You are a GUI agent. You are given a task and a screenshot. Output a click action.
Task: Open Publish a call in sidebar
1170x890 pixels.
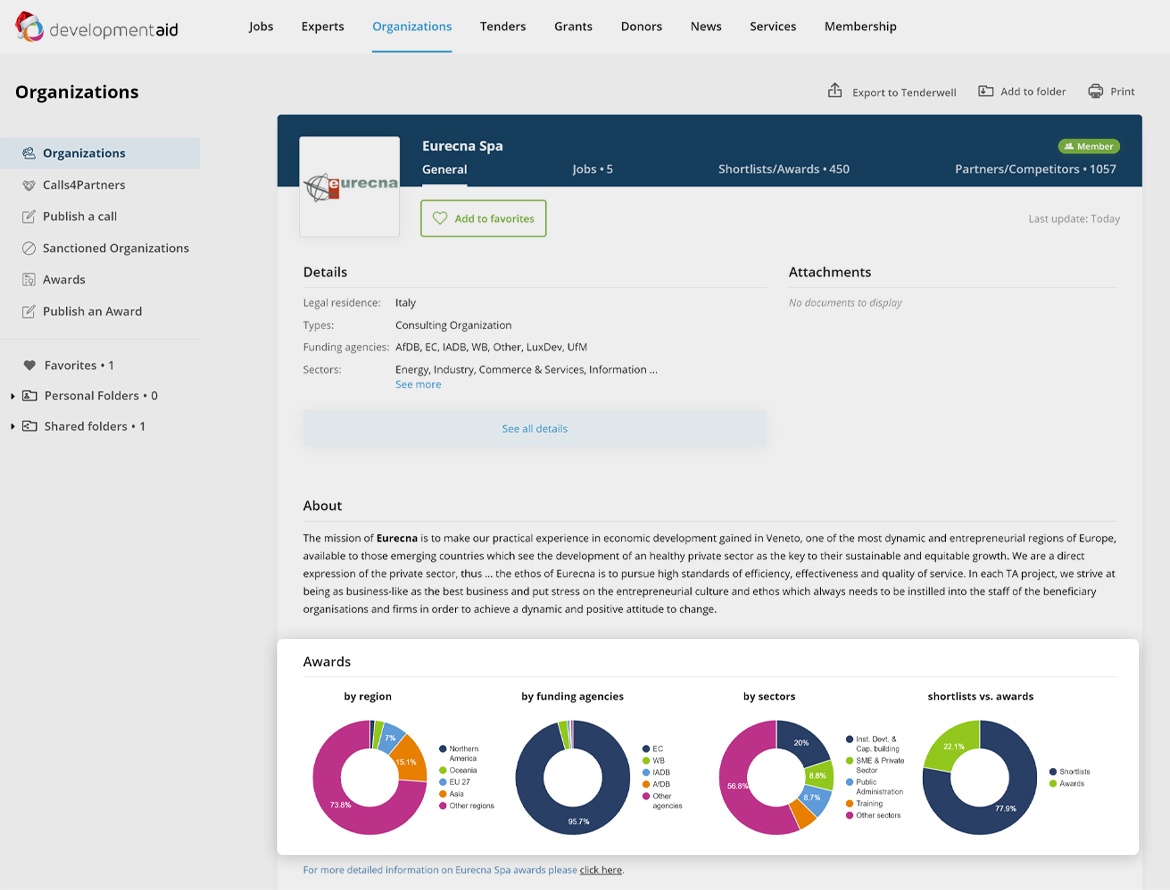coord(80,216)
